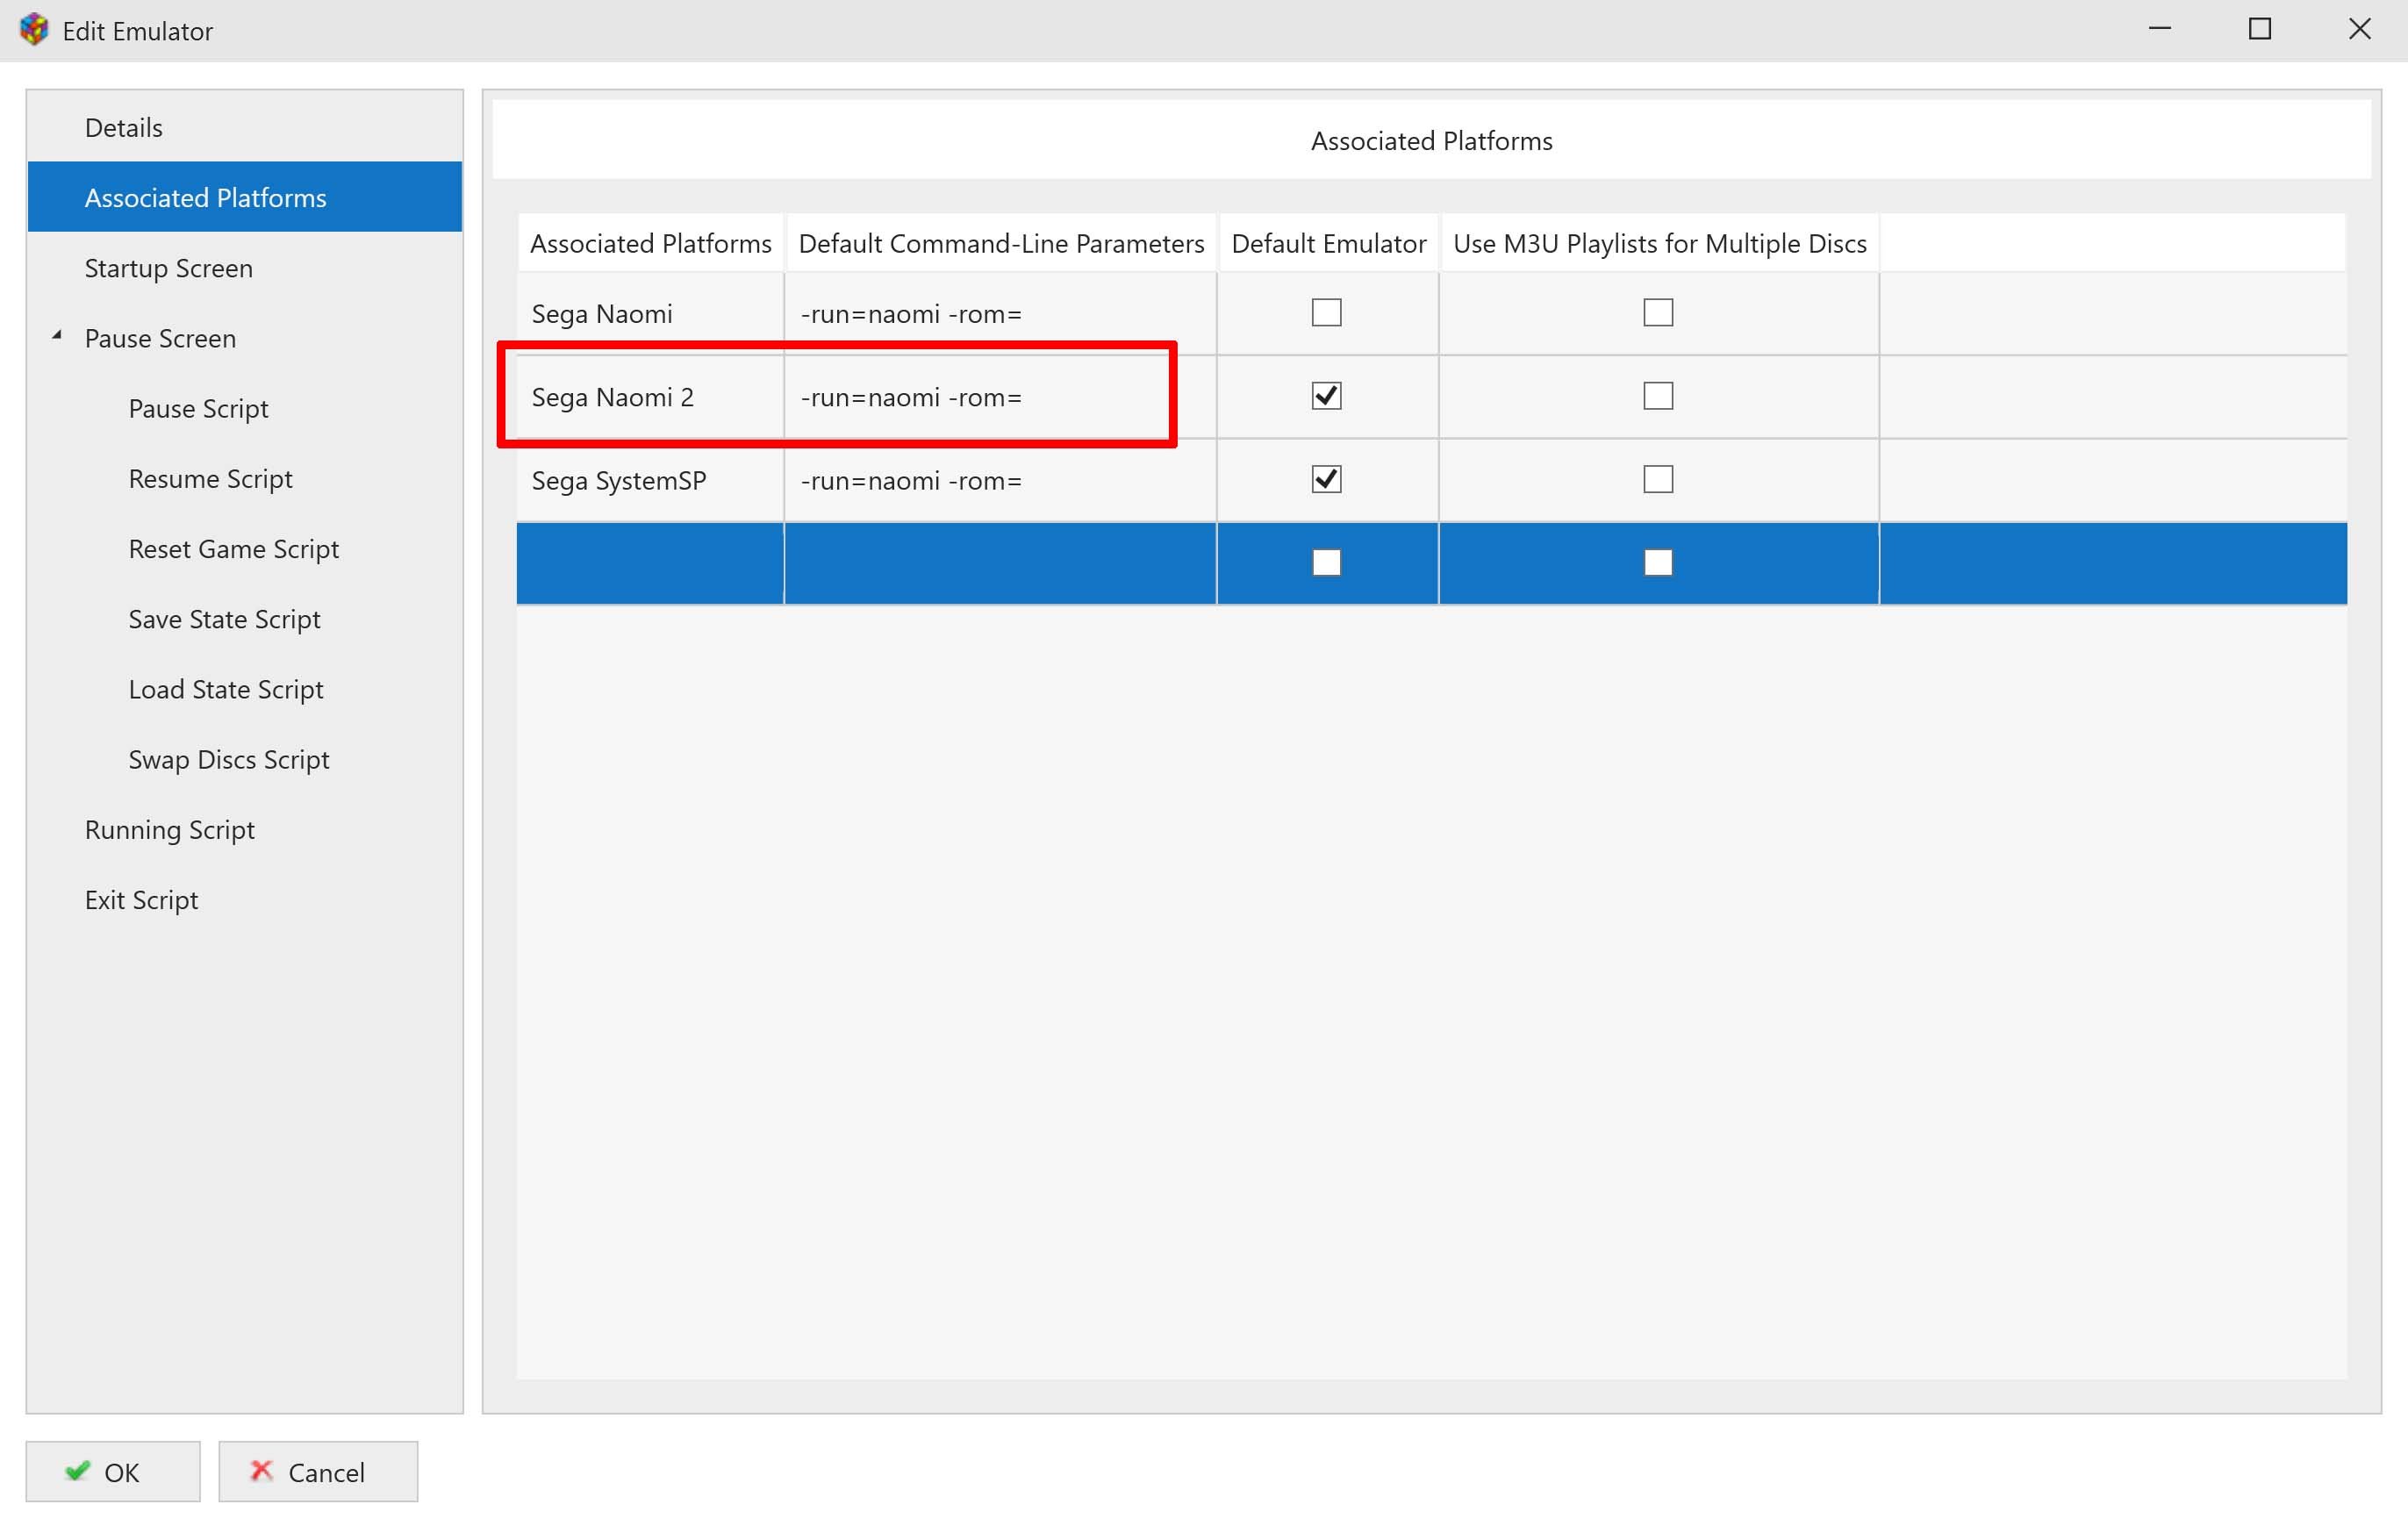Image resolution: width=2408 pixels, height=1526 pixels.
Task: Enable M3U Playlists for Sega SystemSP
Action: [1658, 479]
